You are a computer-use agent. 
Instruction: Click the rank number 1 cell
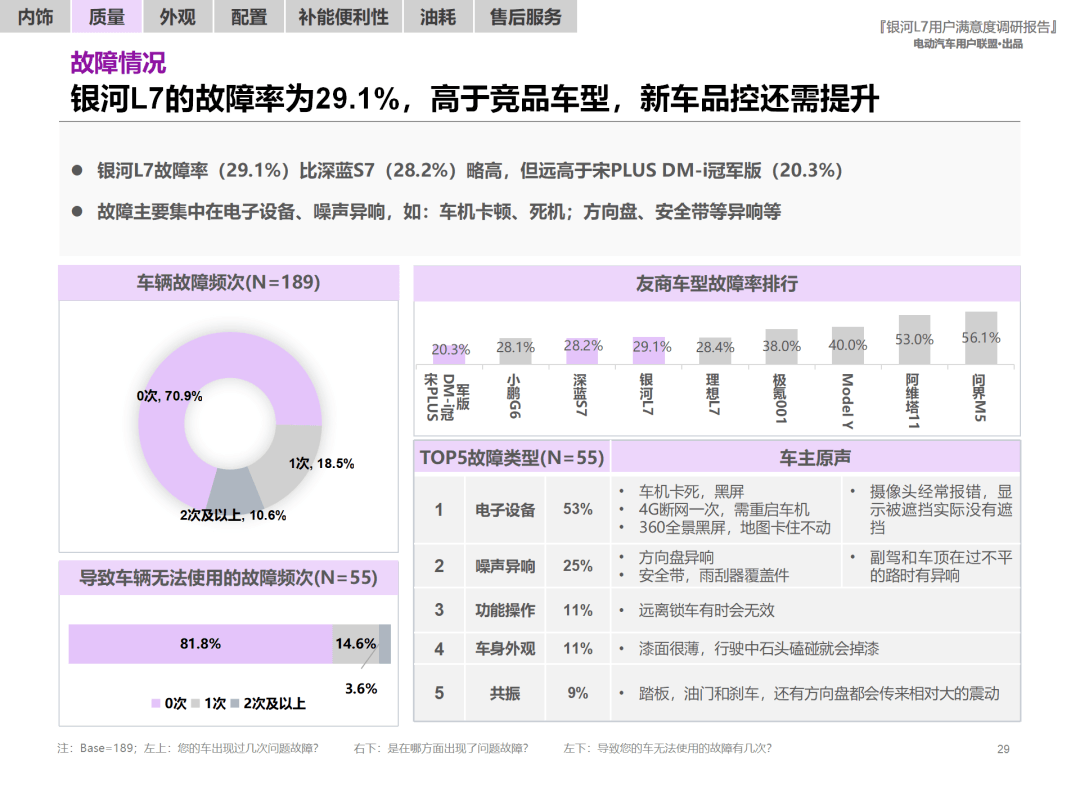pos(439,510)
